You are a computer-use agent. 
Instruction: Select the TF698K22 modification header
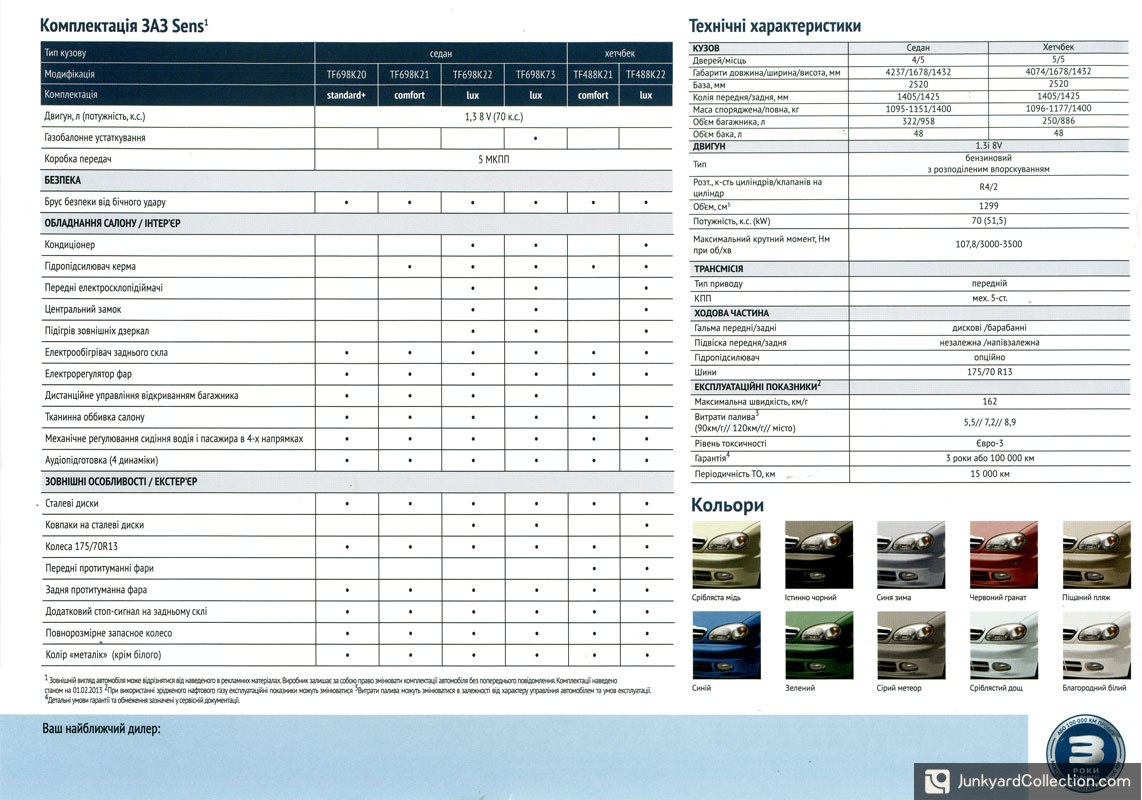pyautogui.click(x=472, y=74)
